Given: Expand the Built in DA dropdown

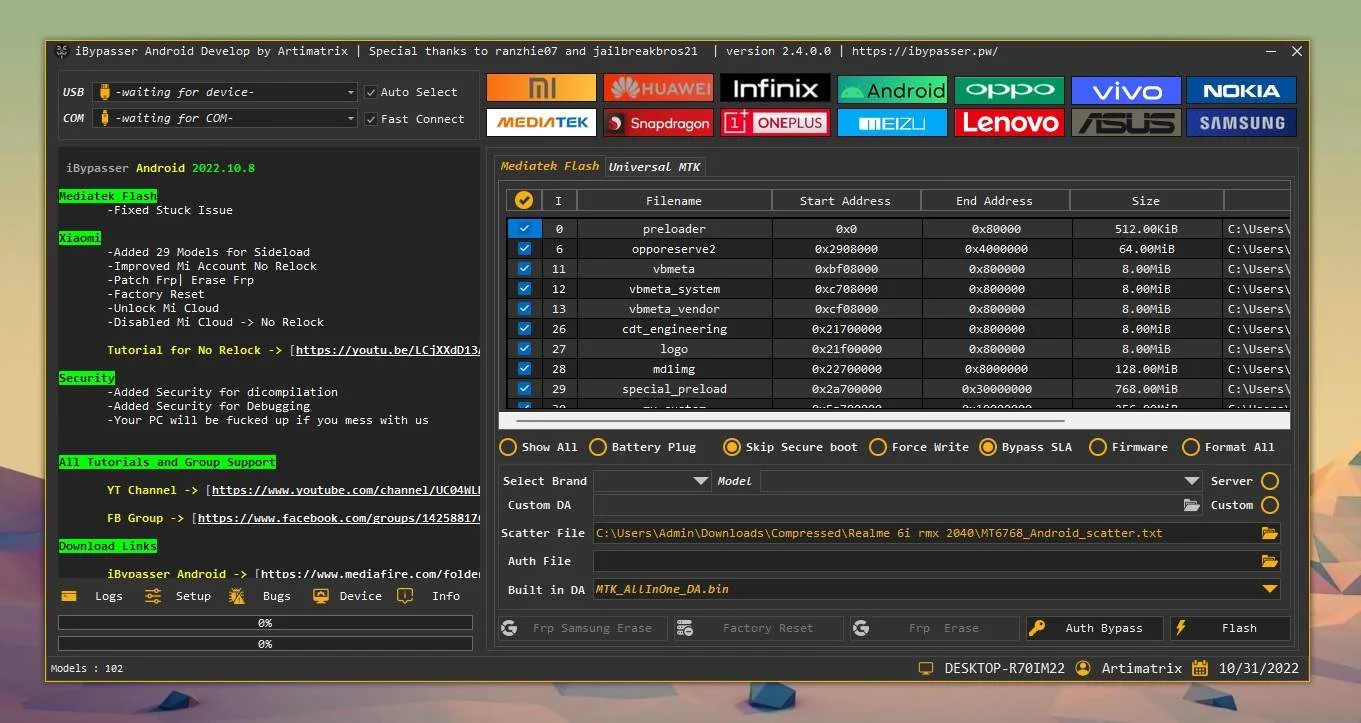Looking at the screenshot, I should click(1270, 589).
